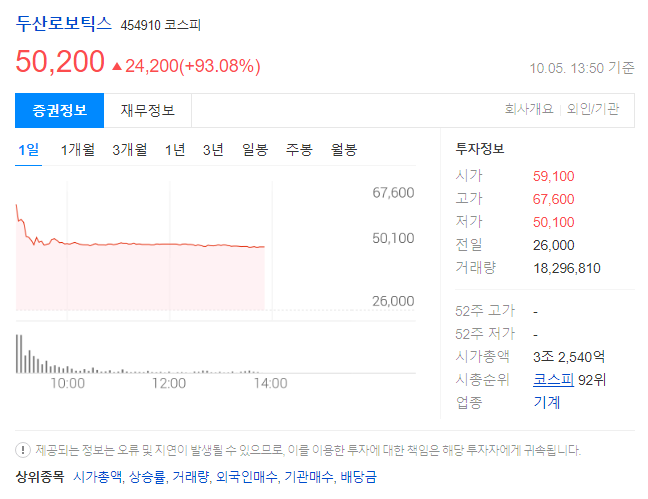
Task: Open the 외인/기관 link
Action: [593, 109]
